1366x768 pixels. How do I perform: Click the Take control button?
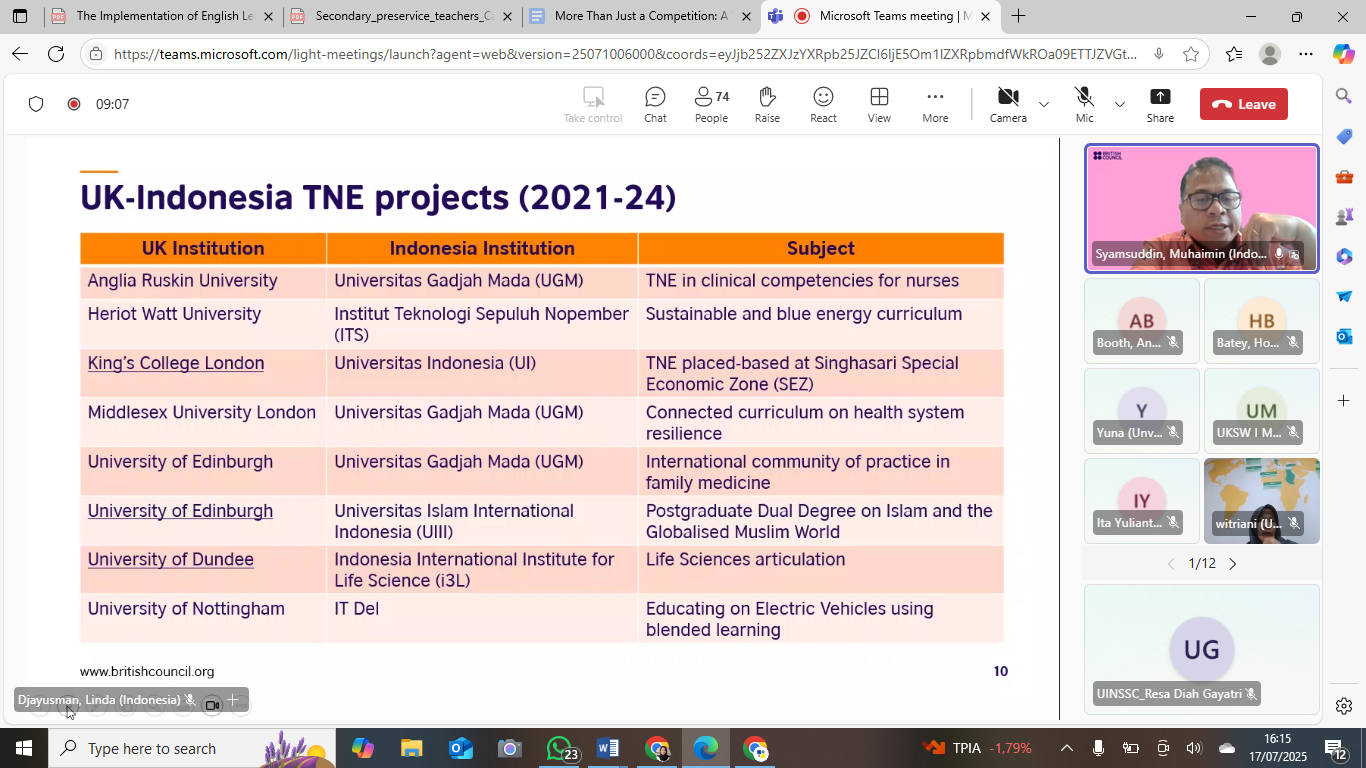(593, 105)
